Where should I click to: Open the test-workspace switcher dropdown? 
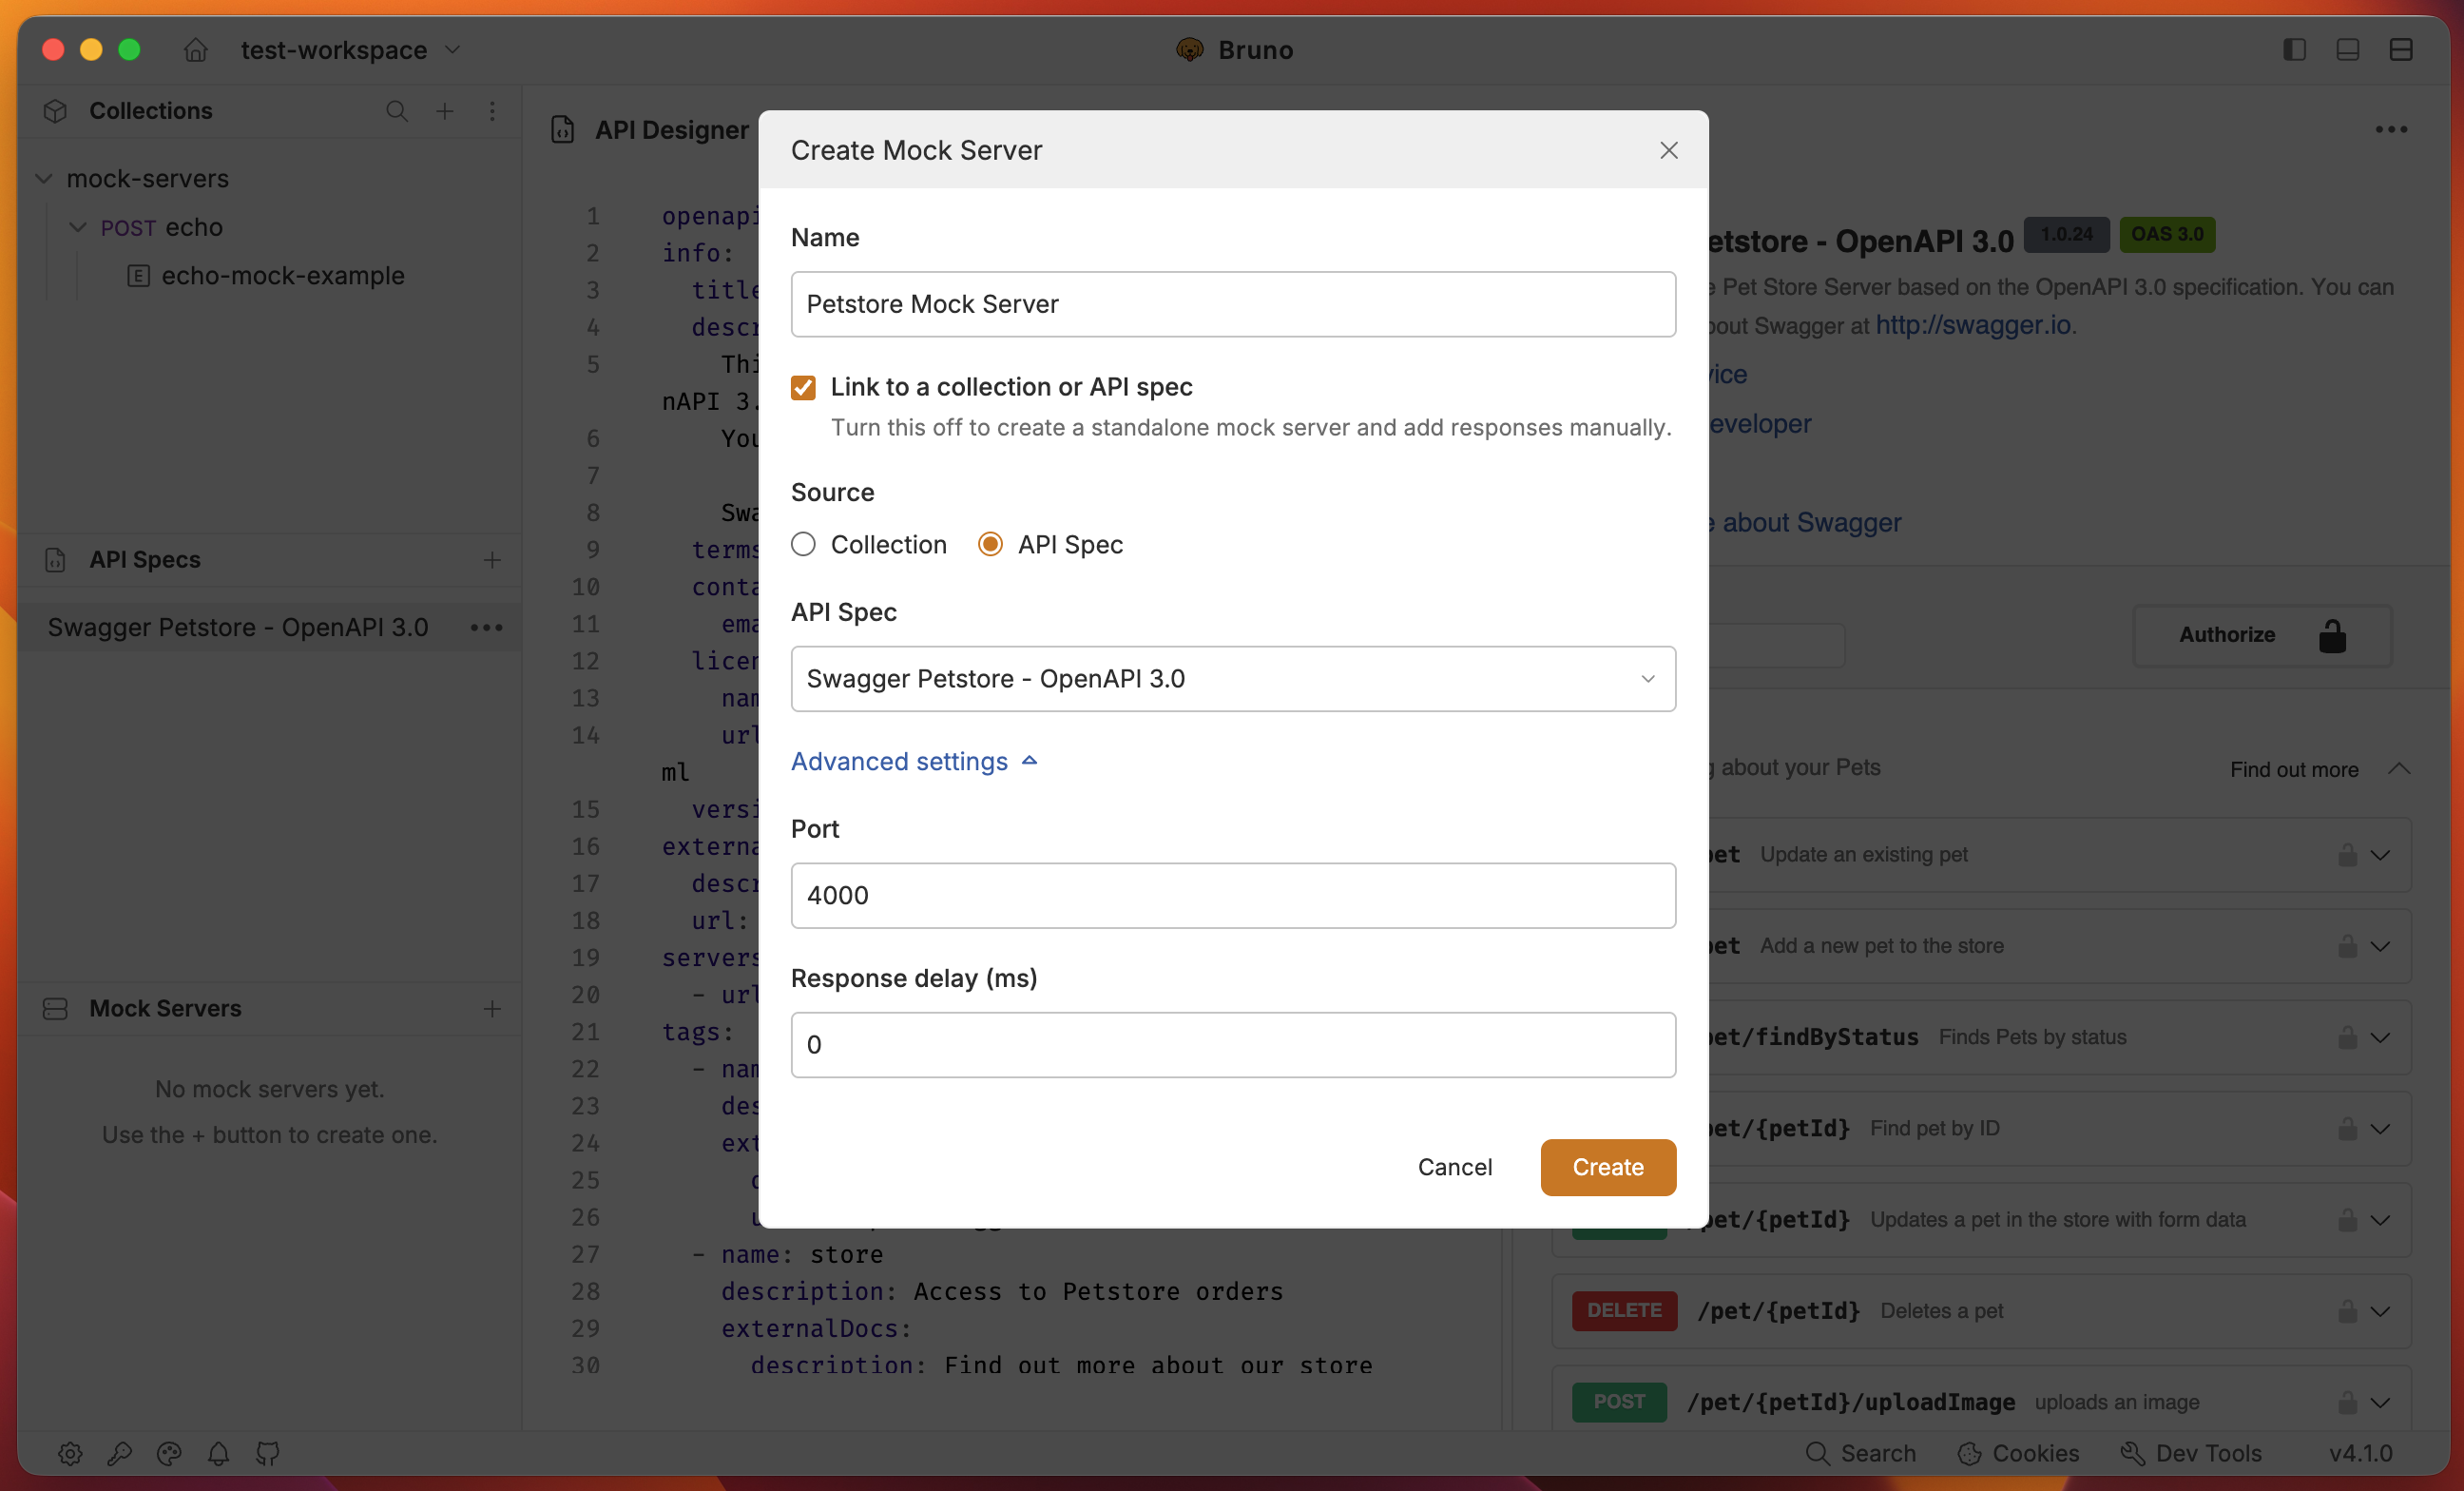[x=351, y=49]
